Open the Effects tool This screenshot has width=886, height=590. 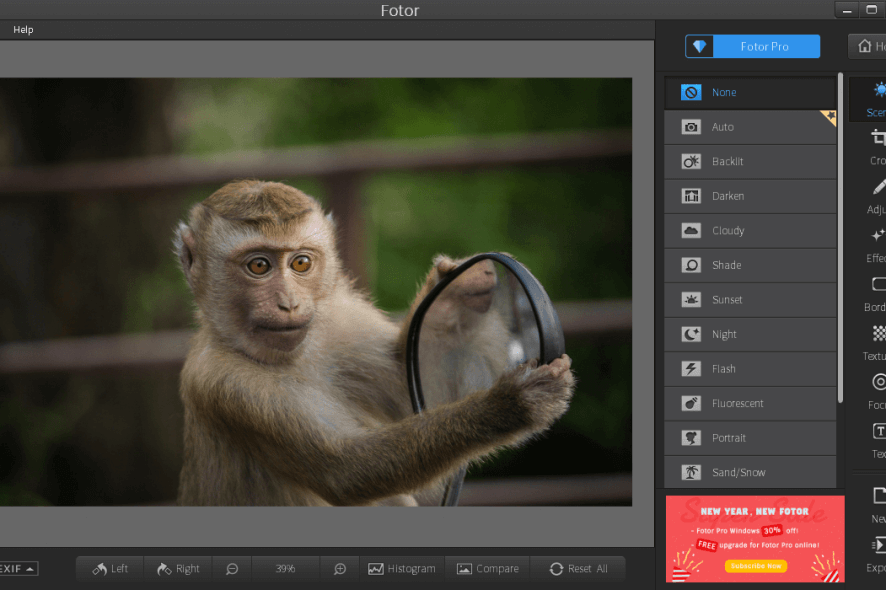tap(877, 245)
